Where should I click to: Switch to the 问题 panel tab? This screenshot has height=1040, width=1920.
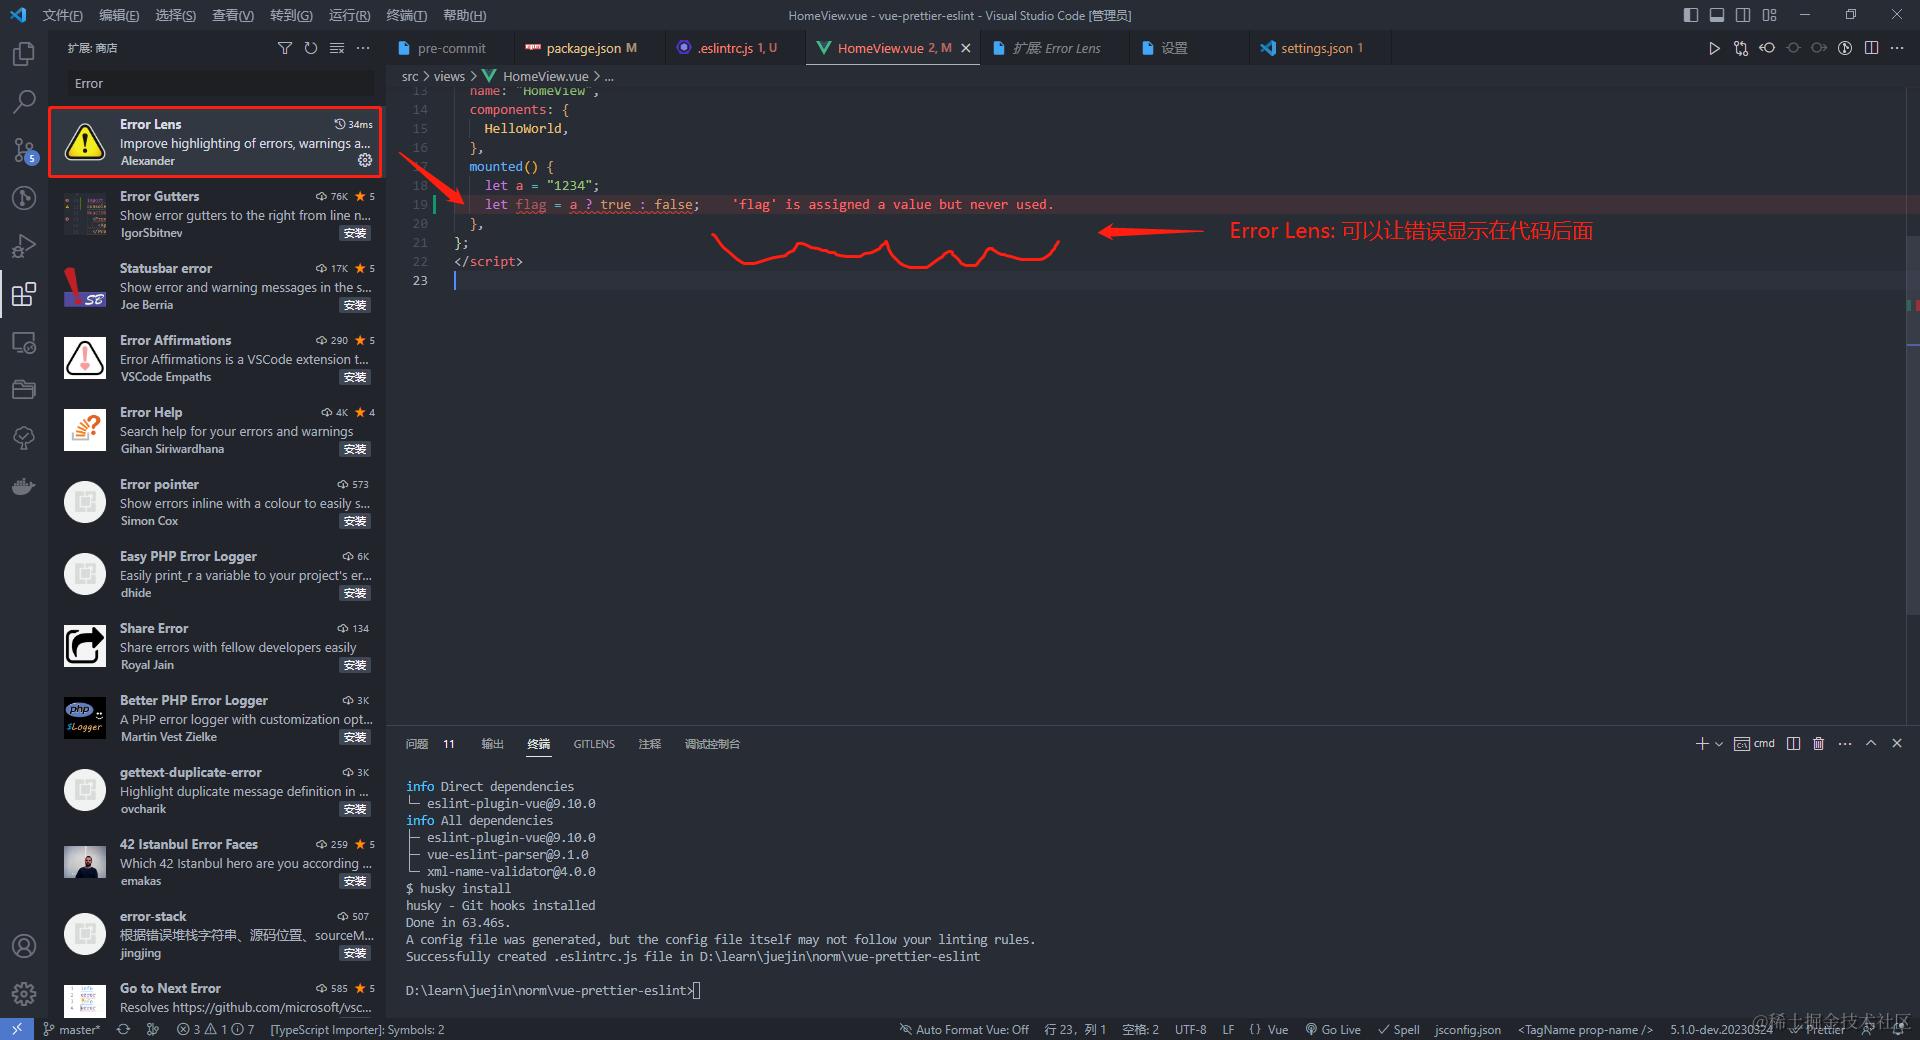[x=417, y=743]
